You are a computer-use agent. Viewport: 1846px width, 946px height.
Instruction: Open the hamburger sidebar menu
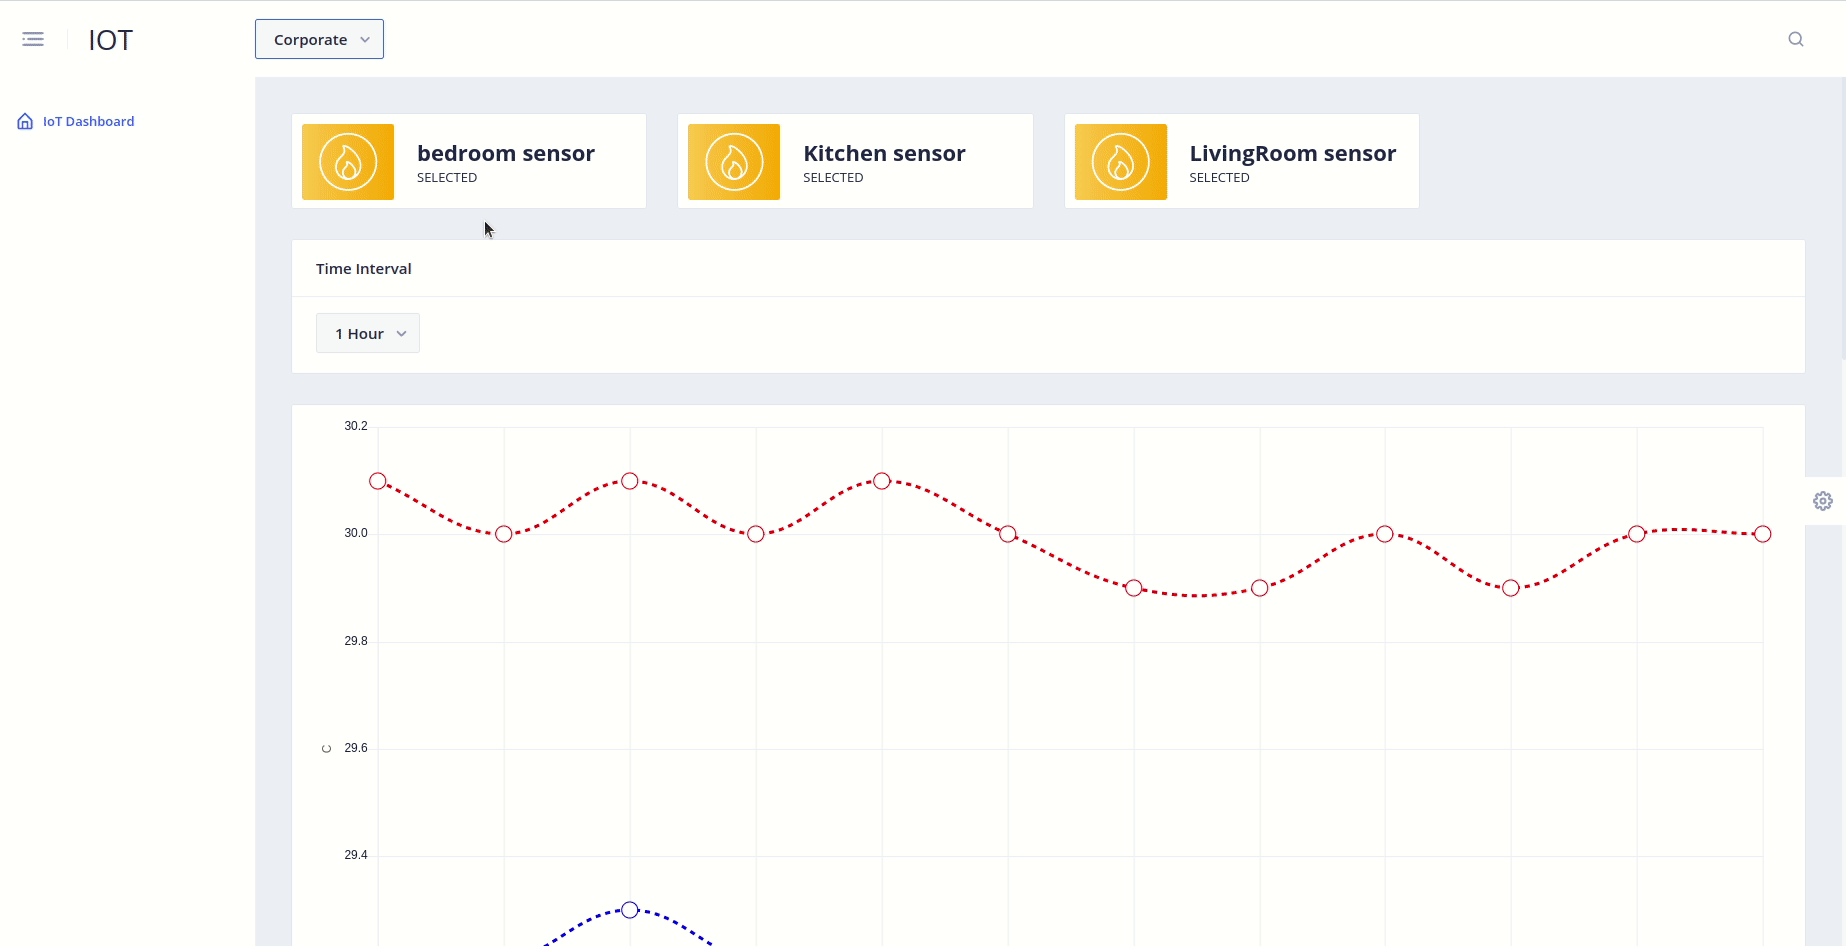click(x=33, y=39)
